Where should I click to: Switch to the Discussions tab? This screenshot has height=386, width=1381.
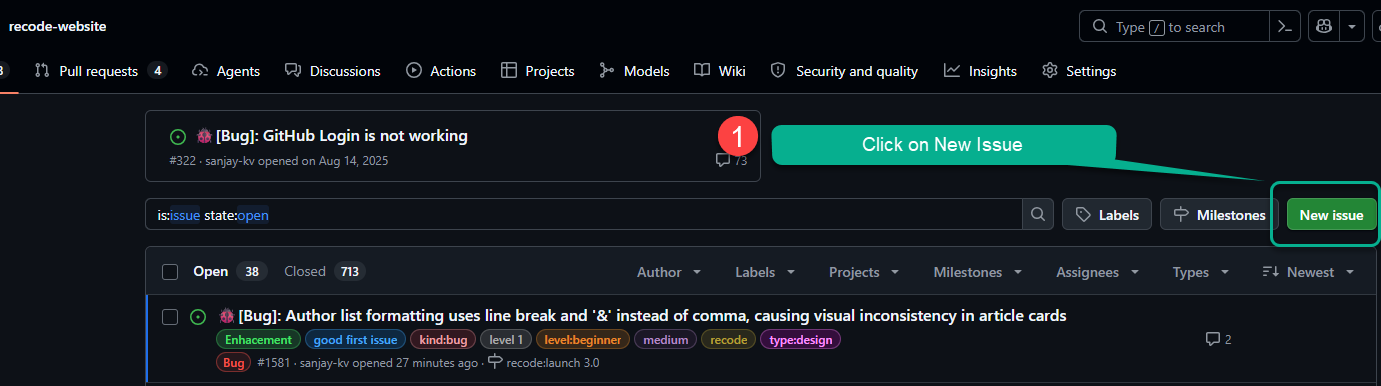(332, 71)
